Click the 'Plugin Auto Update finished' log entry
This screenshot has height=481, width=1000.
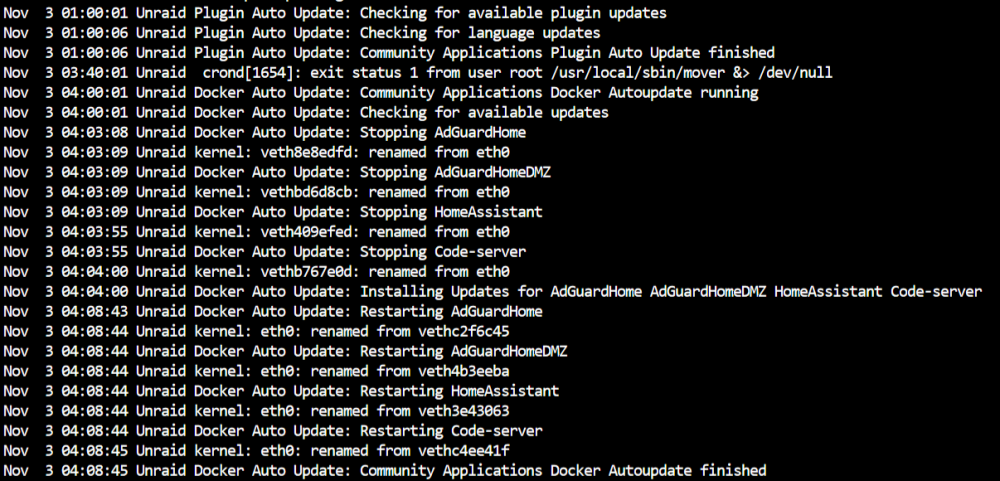(389, 53)
